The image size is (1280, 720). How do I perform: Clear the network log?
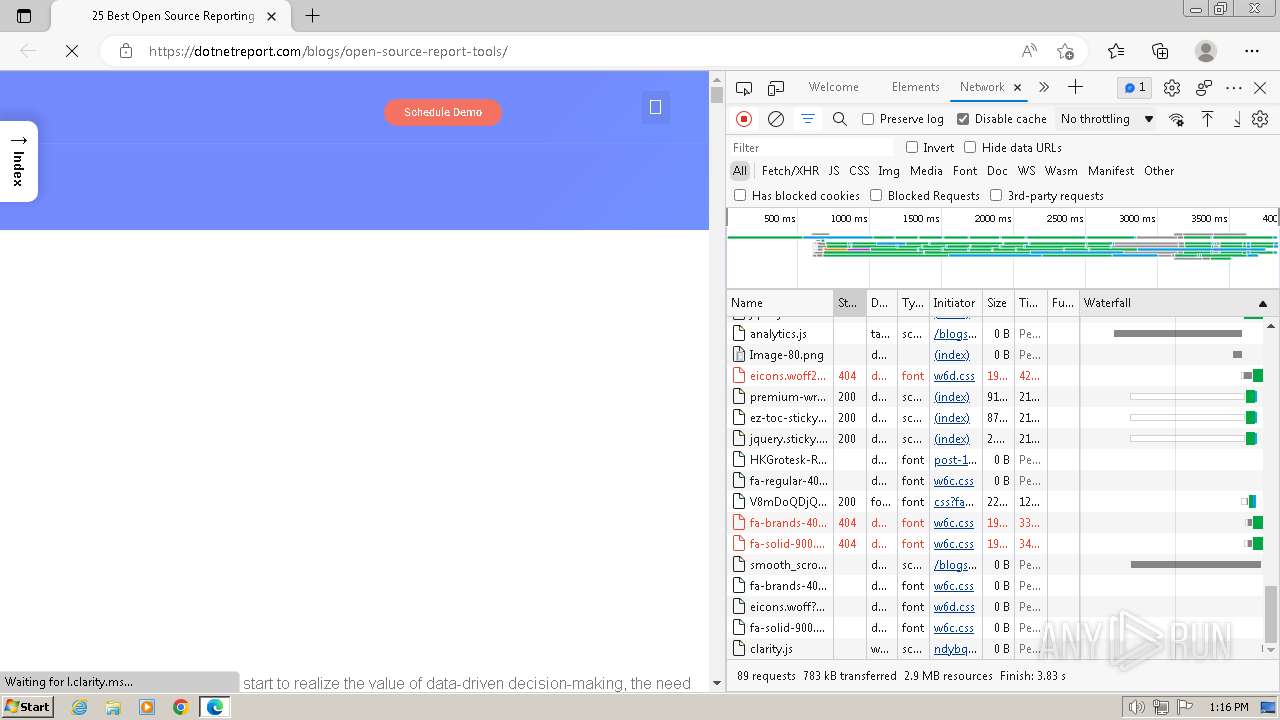[x=775, y=119]
